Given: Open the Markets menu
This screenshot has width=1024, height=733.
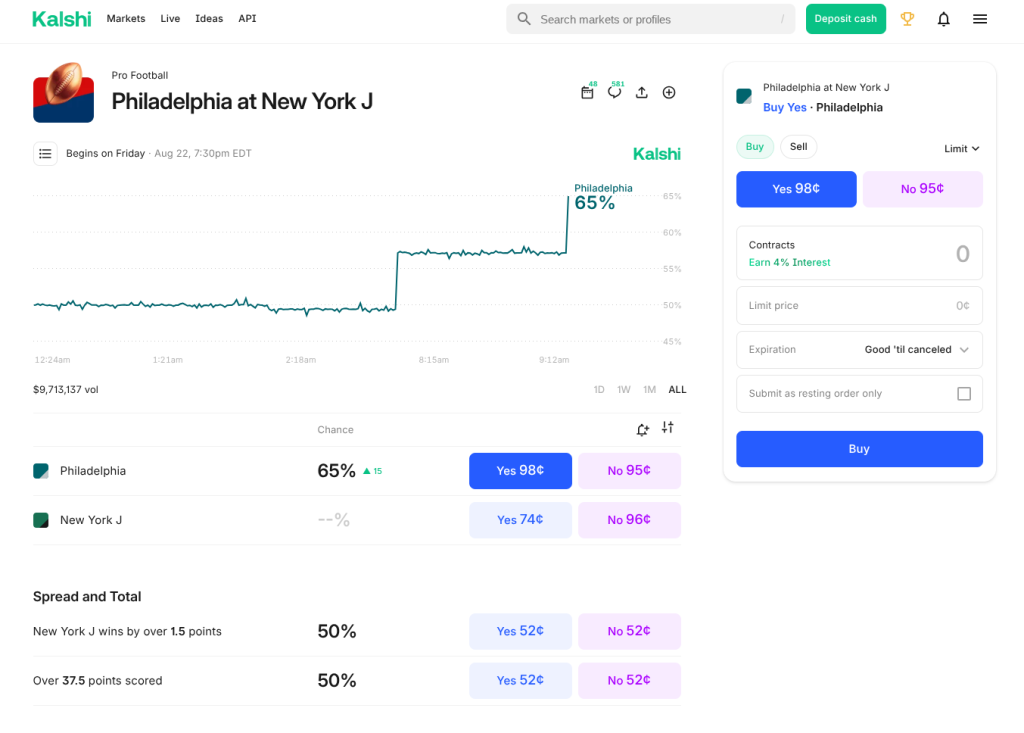Looking at the screenshot, I should pos(126,18).
